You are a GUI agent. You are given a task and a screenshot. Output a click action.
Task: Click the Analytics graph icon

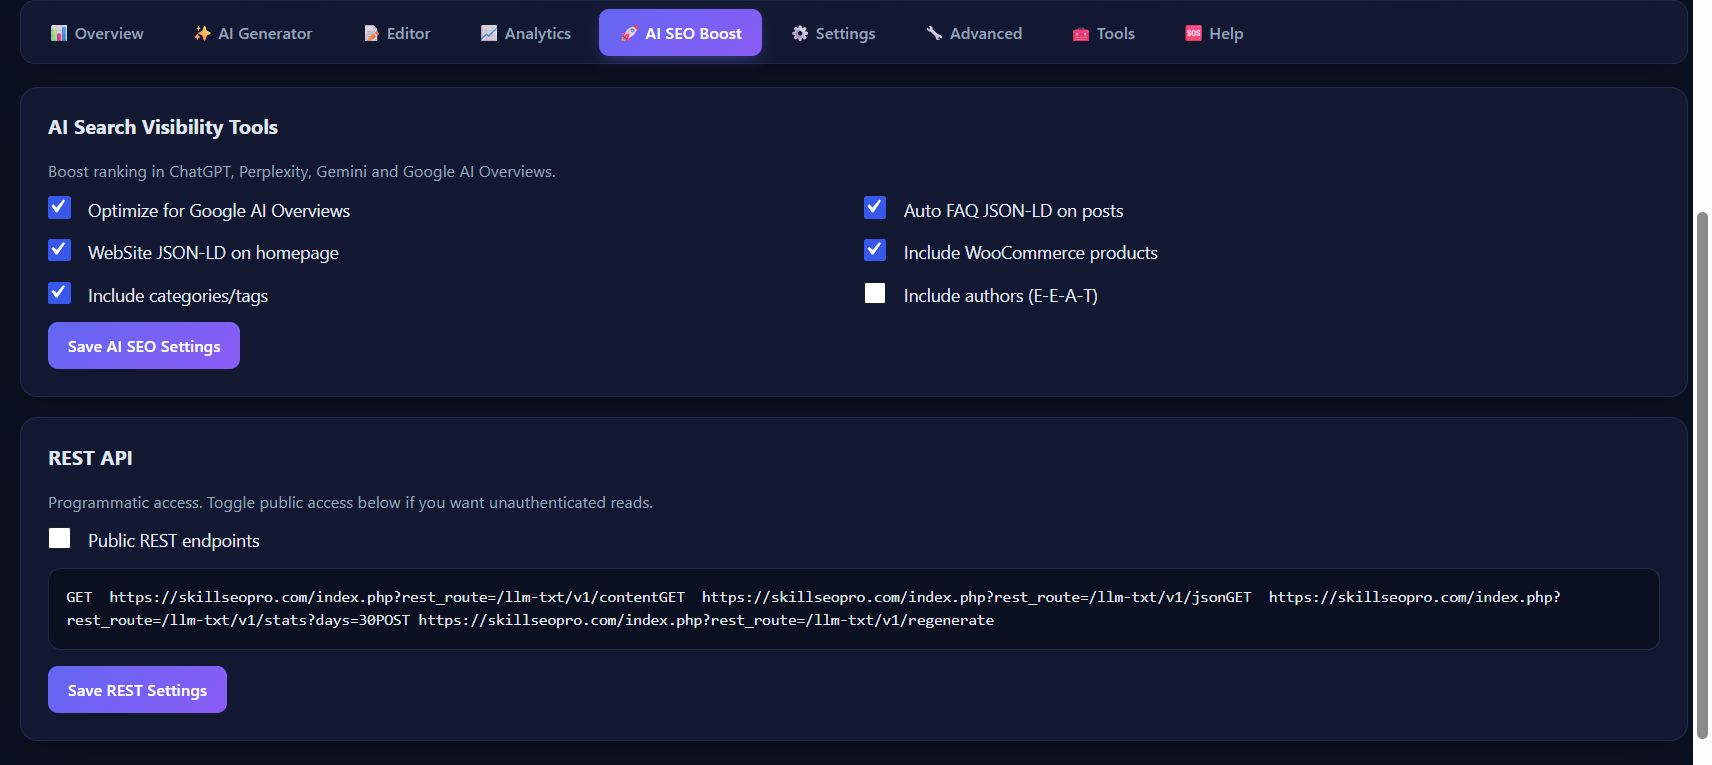point(489,33)
